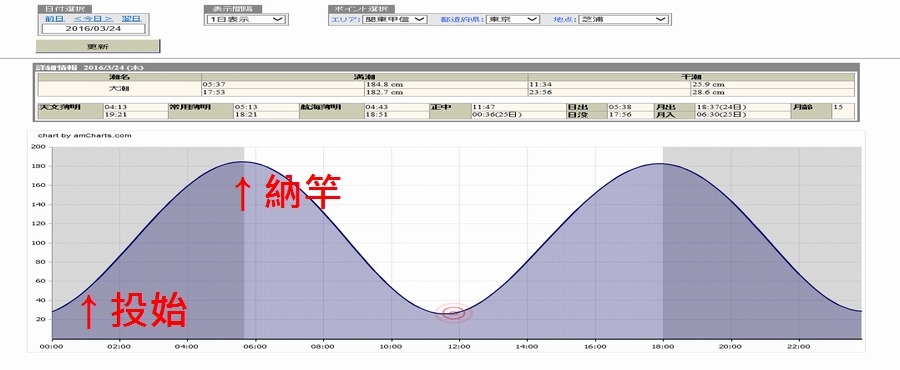900x370 pixels.
Task: Click the red 投始 arrow annotation
Action: point(133,310)
